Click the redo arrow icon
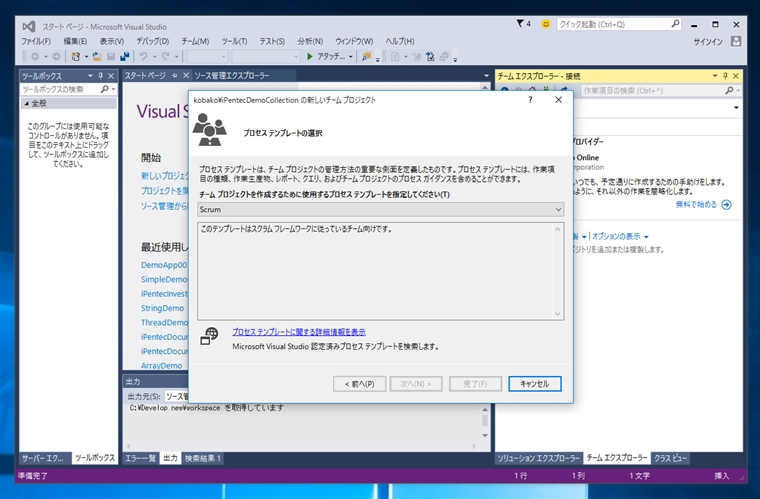The height and width of the screenshot is (499, 760). coord(166,57)
